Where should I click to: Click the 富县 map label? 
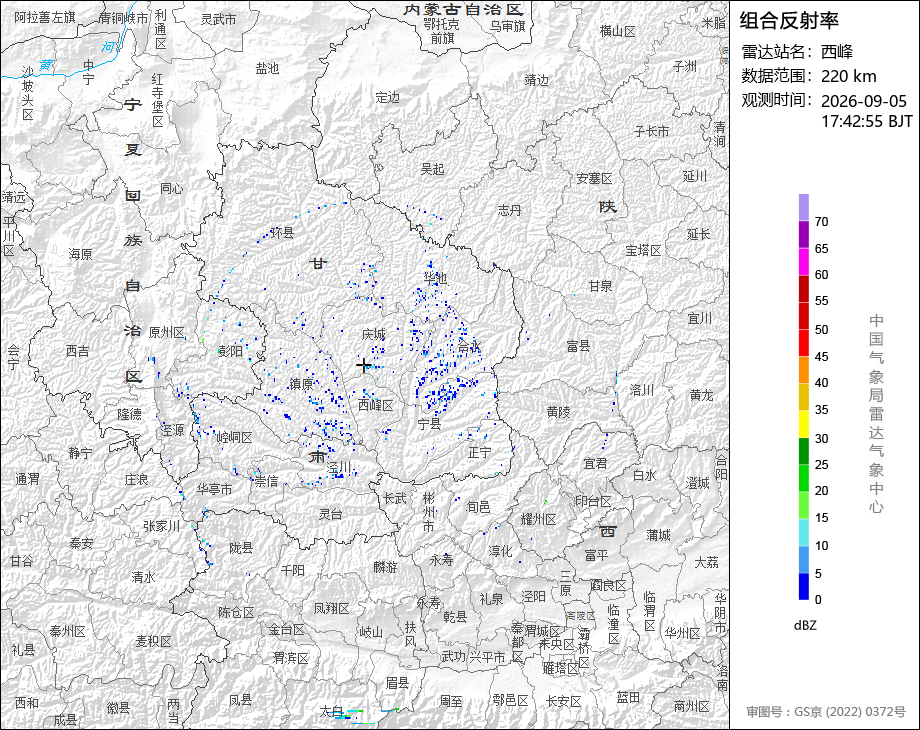[578, 346]
